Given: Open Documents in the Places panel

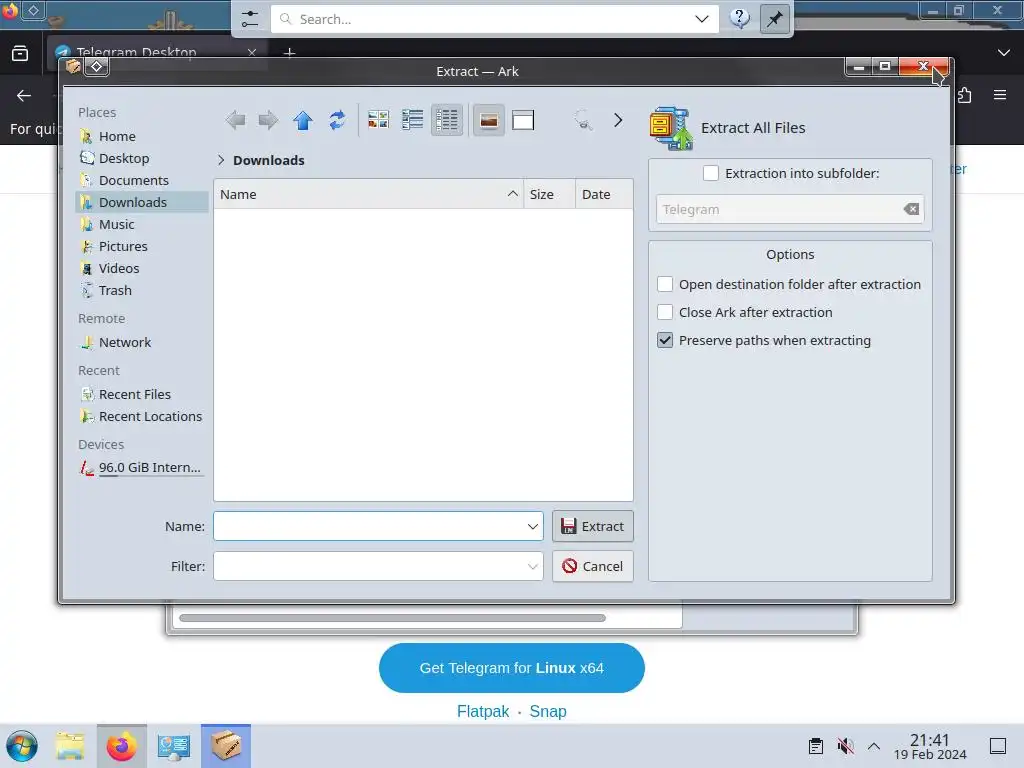Looking at the screenshot, I should (x=142, y=180).
